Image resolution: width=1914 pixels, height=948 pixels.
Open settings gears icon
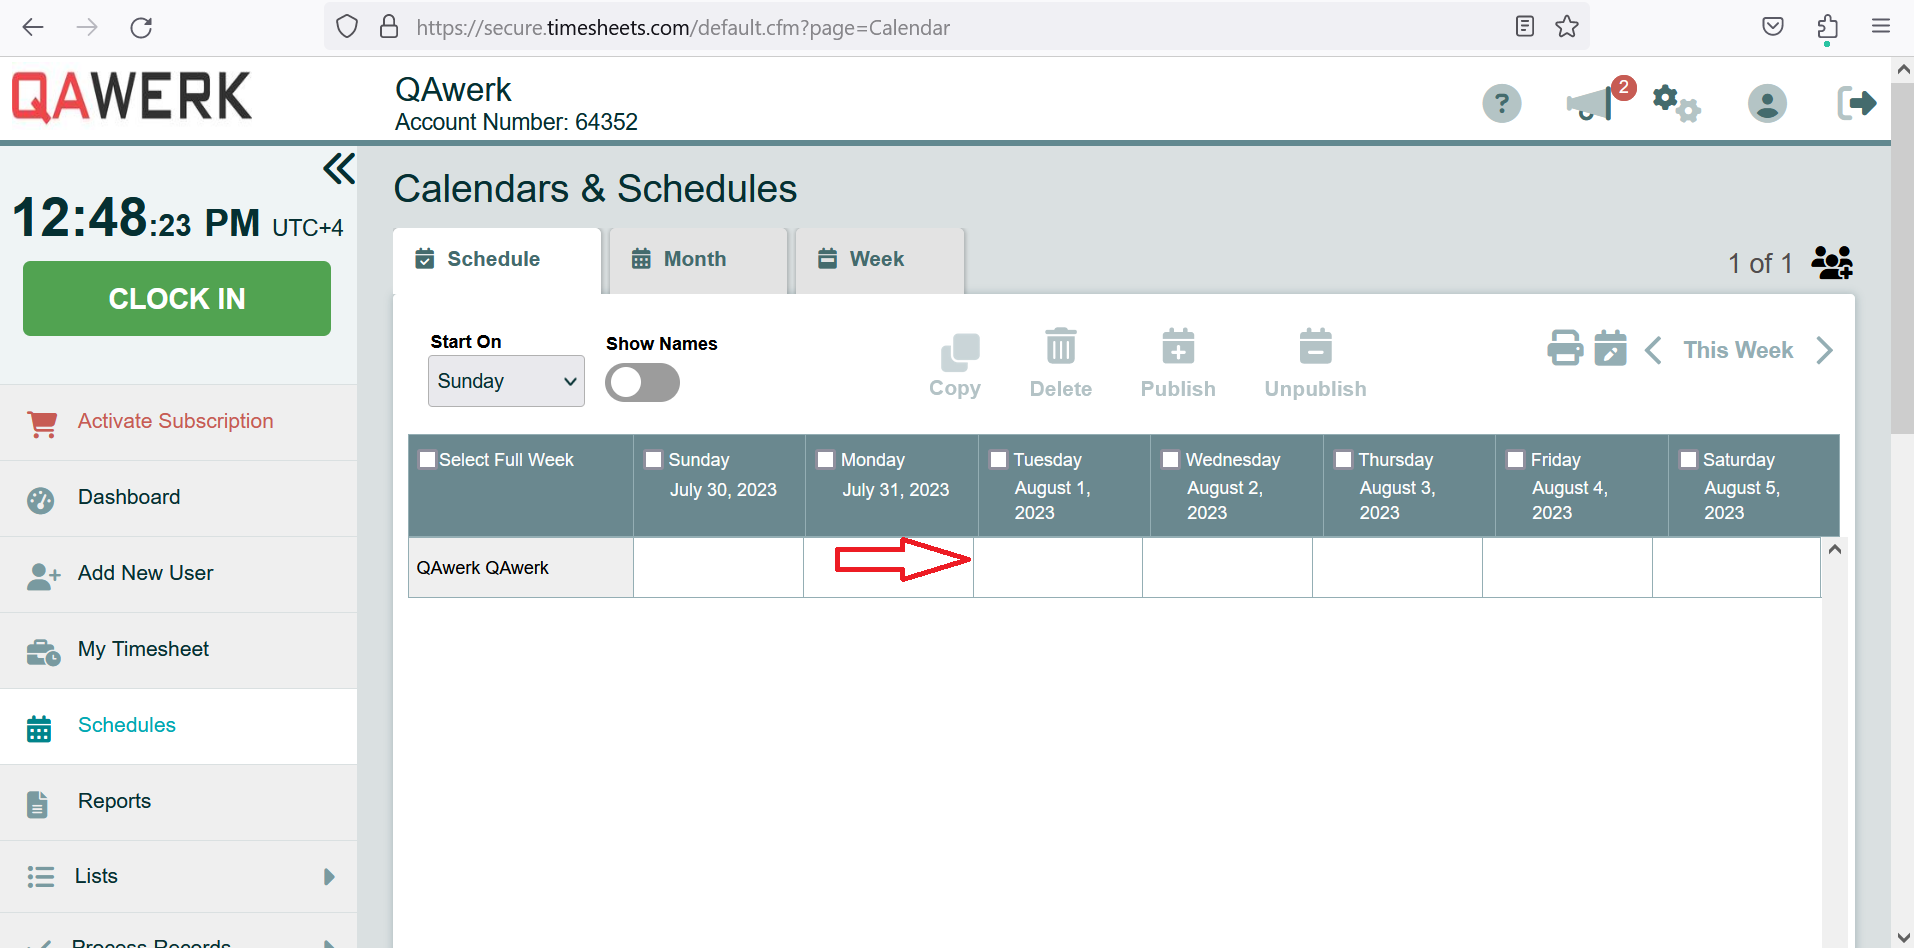[x=1676, y=103]
